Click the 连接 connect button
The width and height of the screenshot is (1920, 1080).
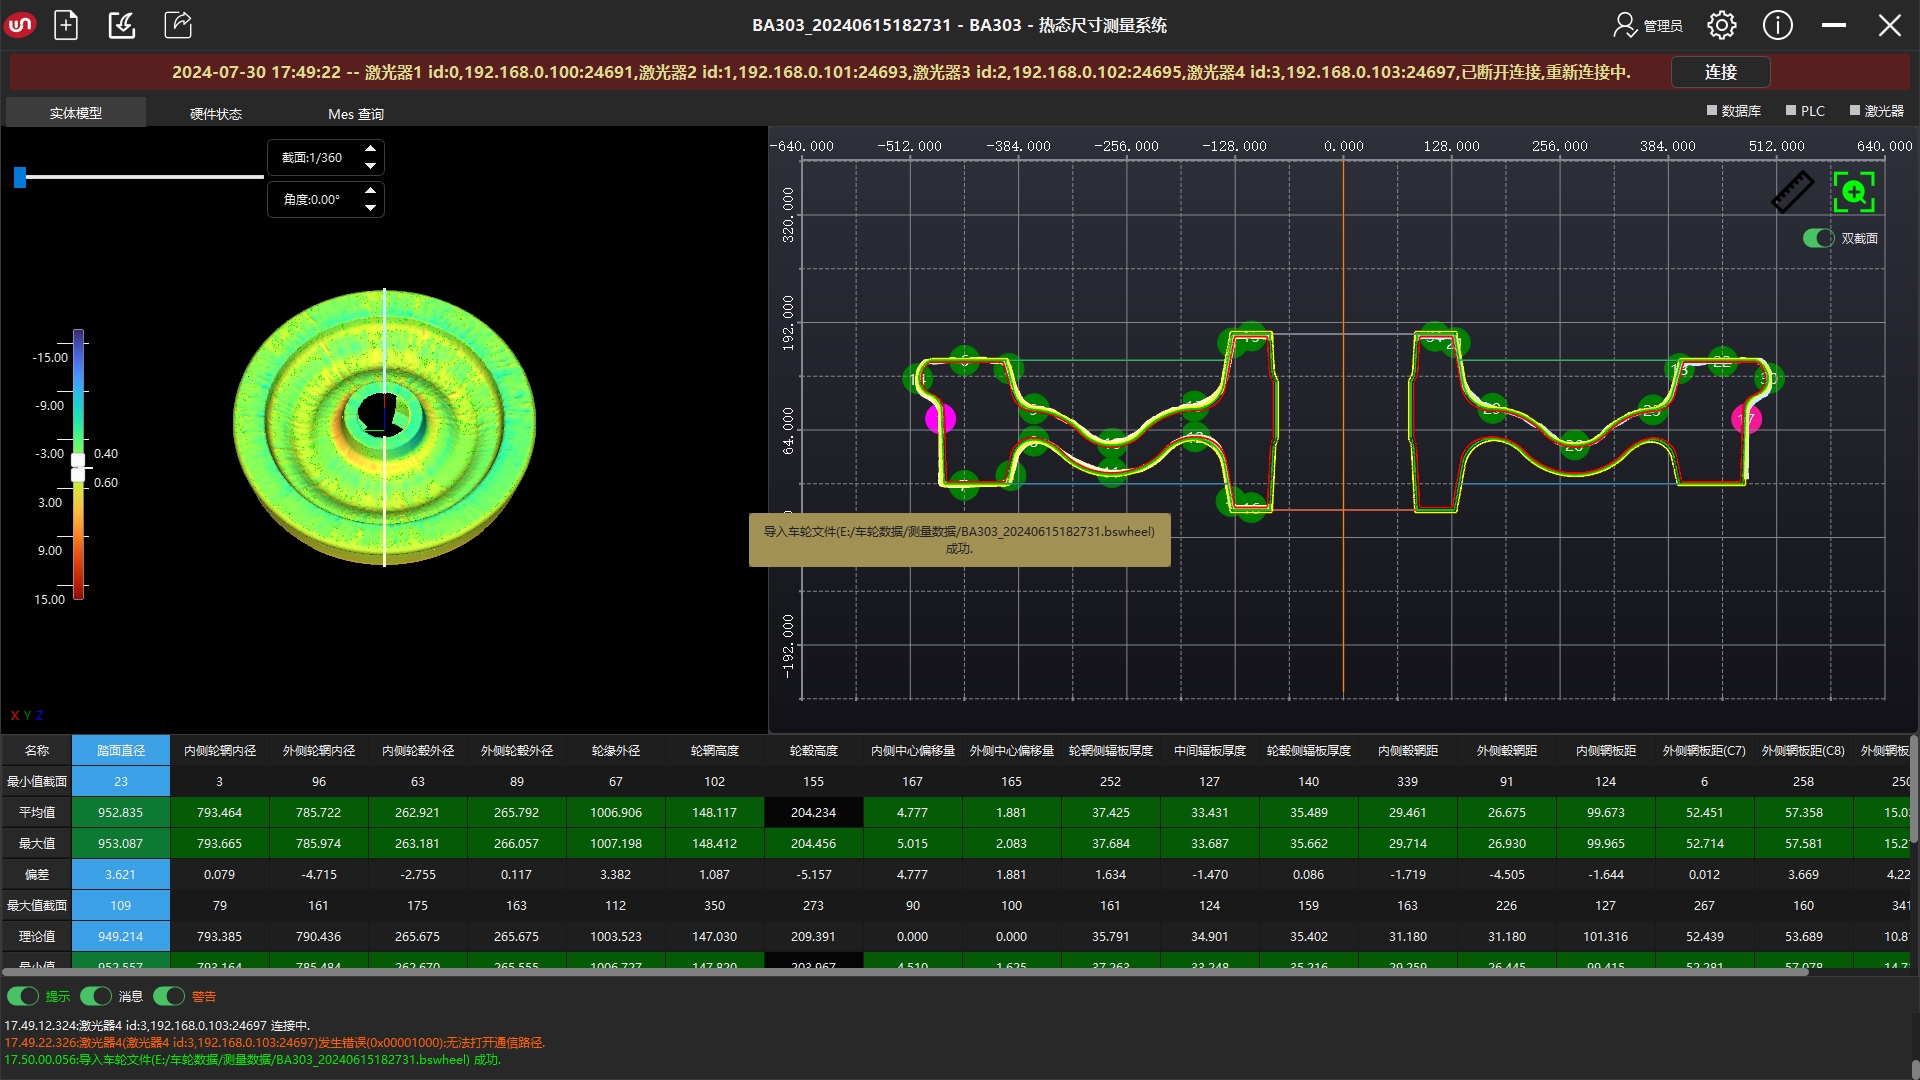pyautogui.click(x=1720, y=72)
